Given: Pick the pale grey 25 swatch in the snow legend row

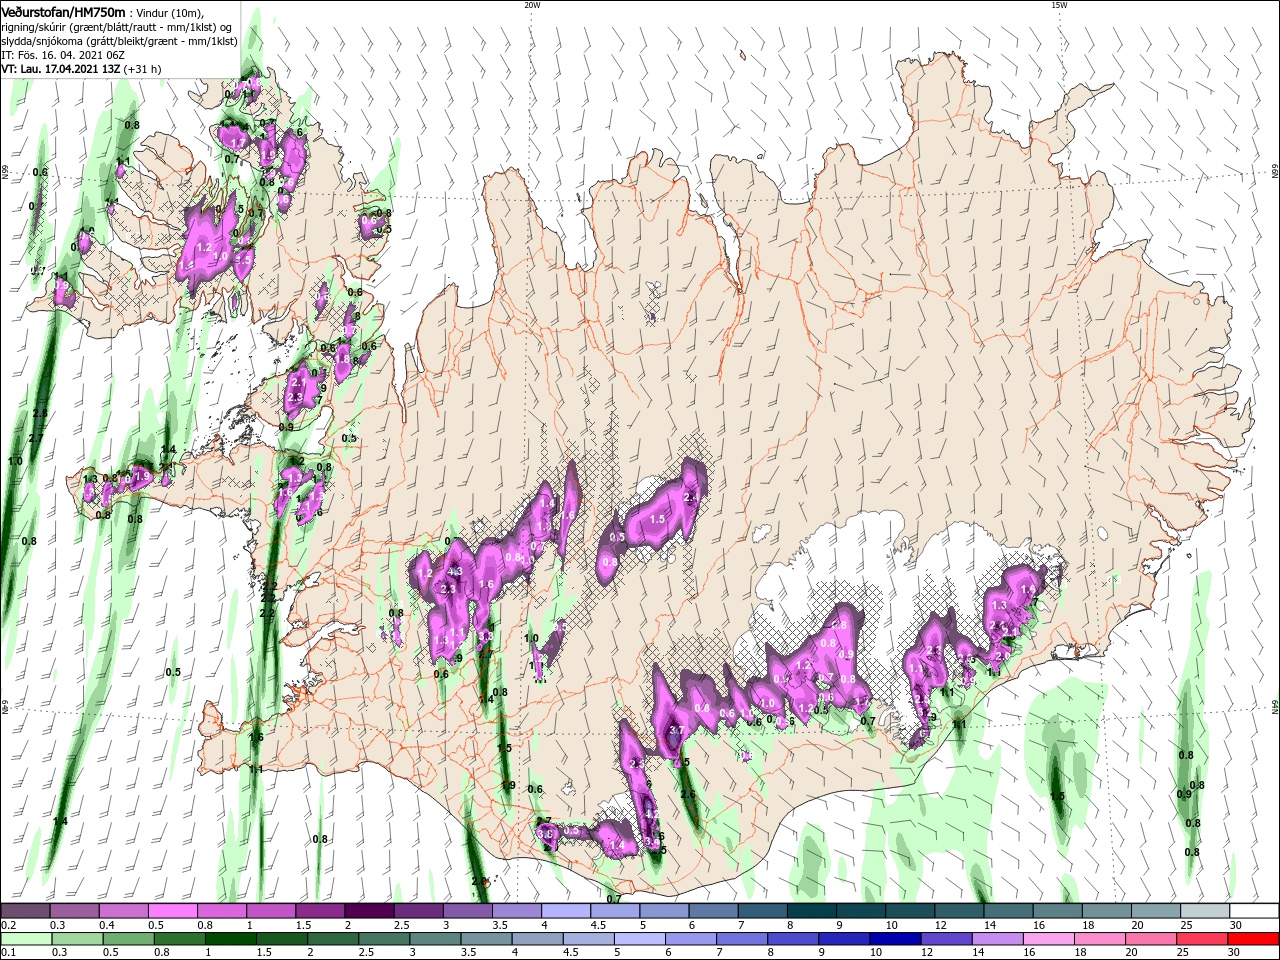Looking at the screenshot, I should [x=1204, y=911].
